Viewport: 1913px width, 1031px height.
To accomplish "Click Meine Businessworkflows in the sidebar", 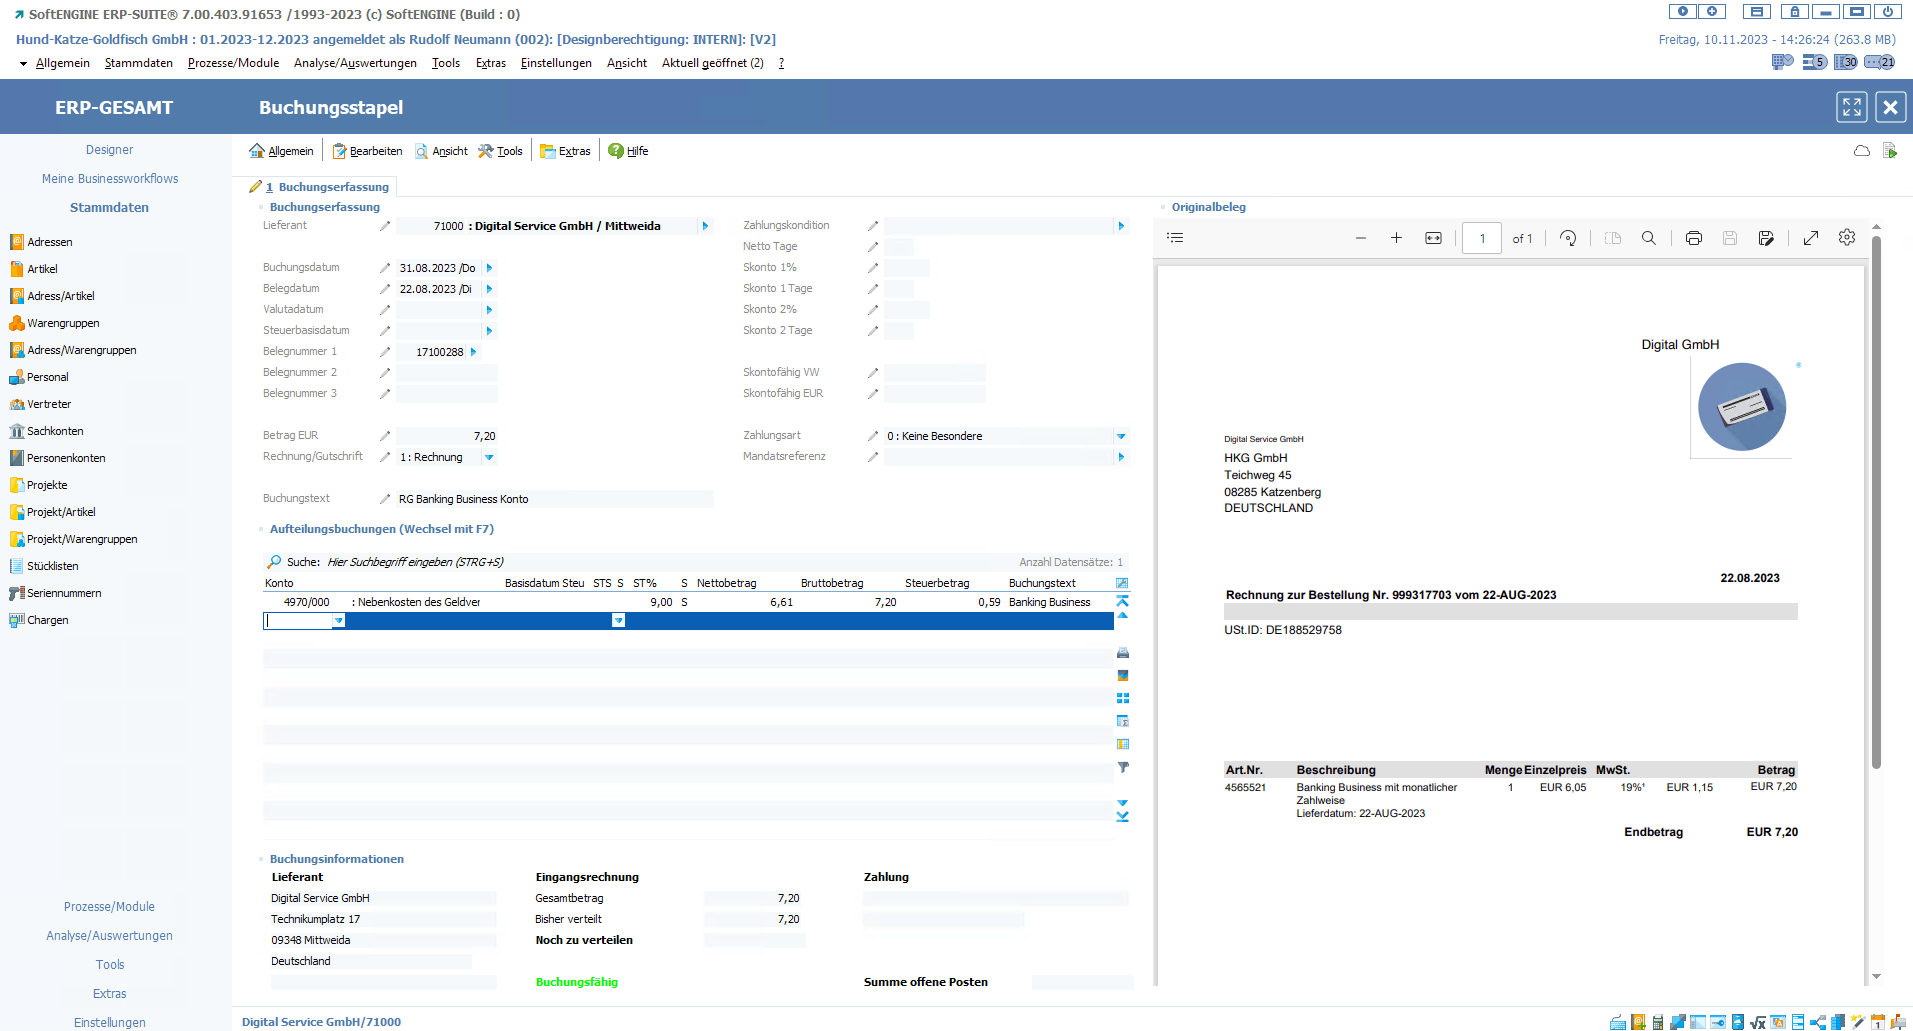I will click(x=110, y=179).
